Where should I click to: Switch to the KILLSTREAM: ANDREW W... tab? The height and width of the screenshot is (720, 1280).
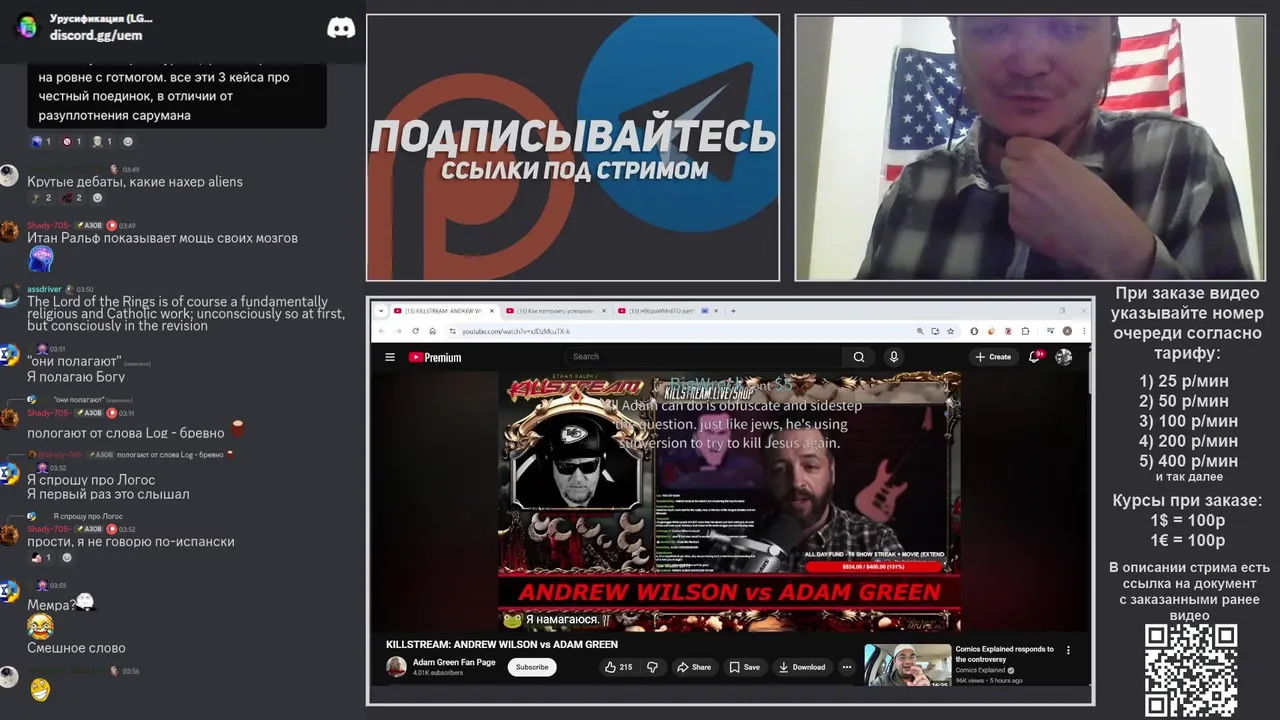pos(442,311)
